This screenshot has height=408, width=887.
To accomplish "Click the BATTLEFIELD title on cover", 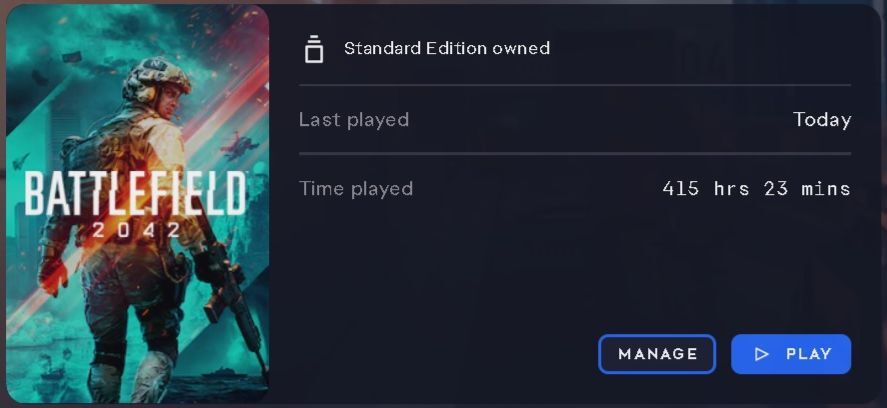I will point(136,194).
